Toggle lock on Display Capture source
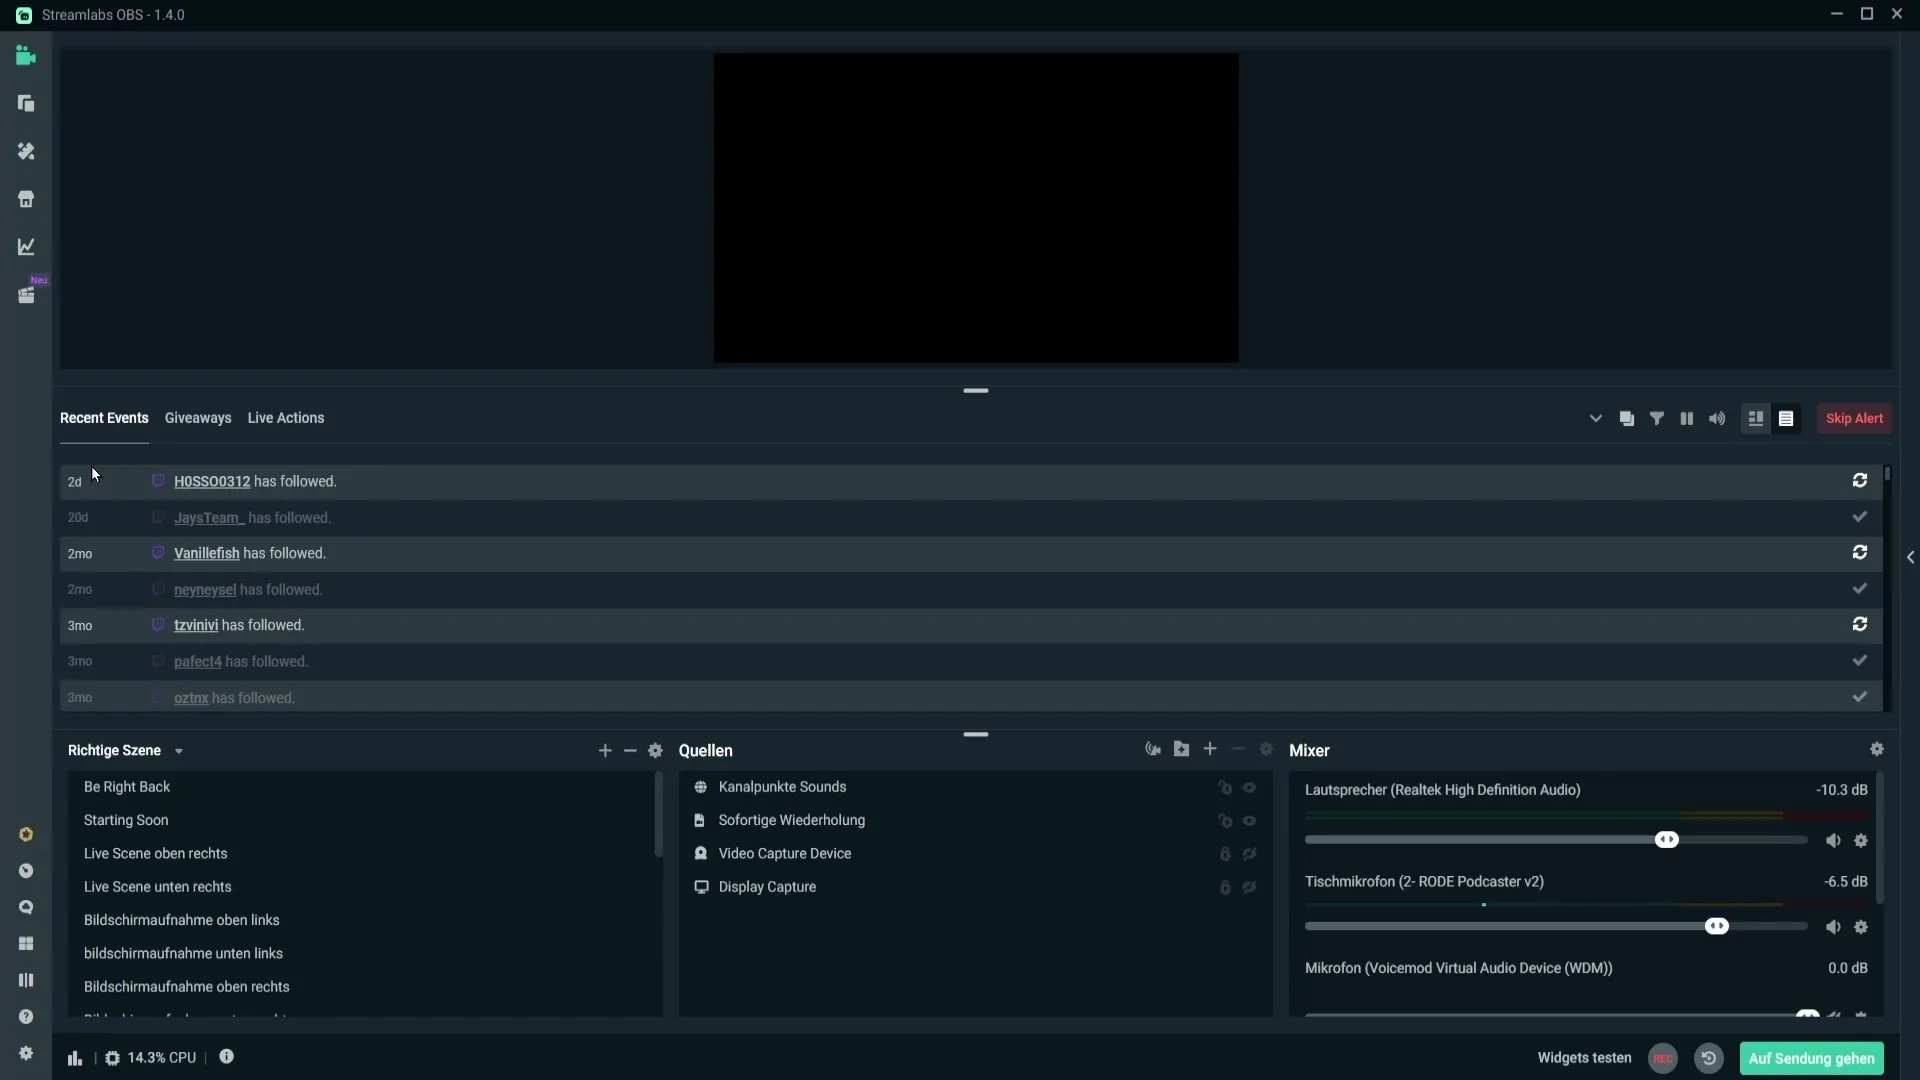The height and width of the screenshot is (1080, 1920). [1225, 887]
